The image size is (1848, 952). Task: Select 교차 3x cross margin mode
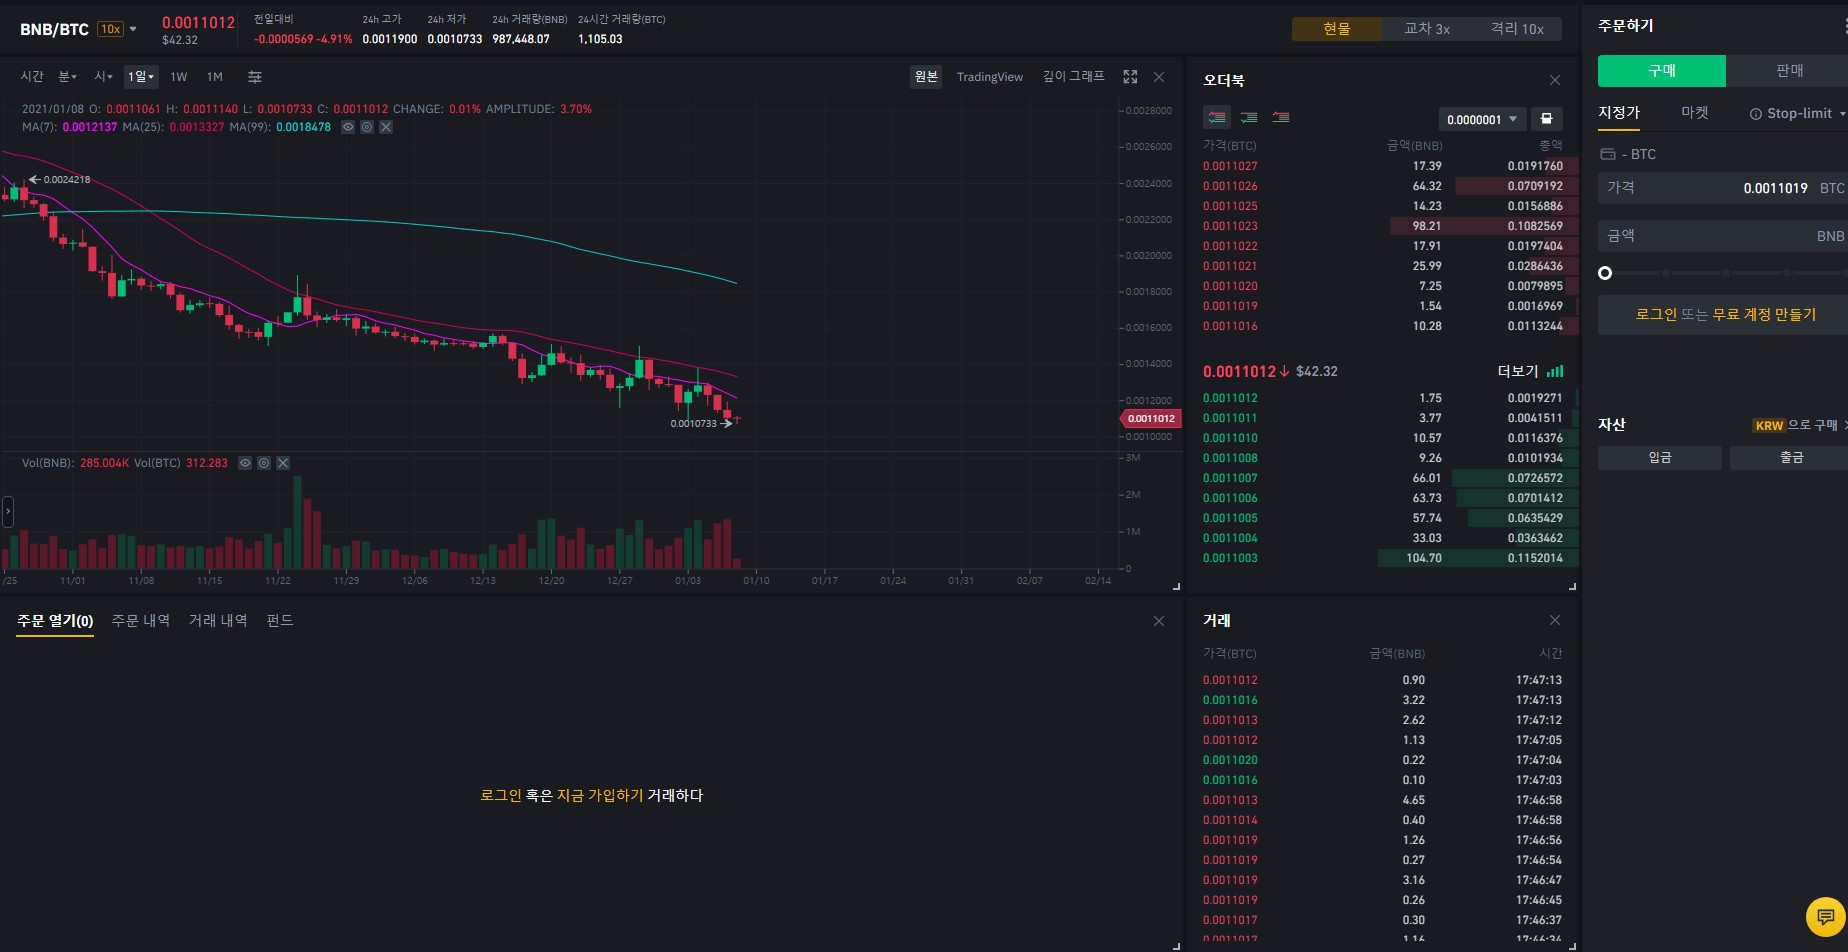1427,29
